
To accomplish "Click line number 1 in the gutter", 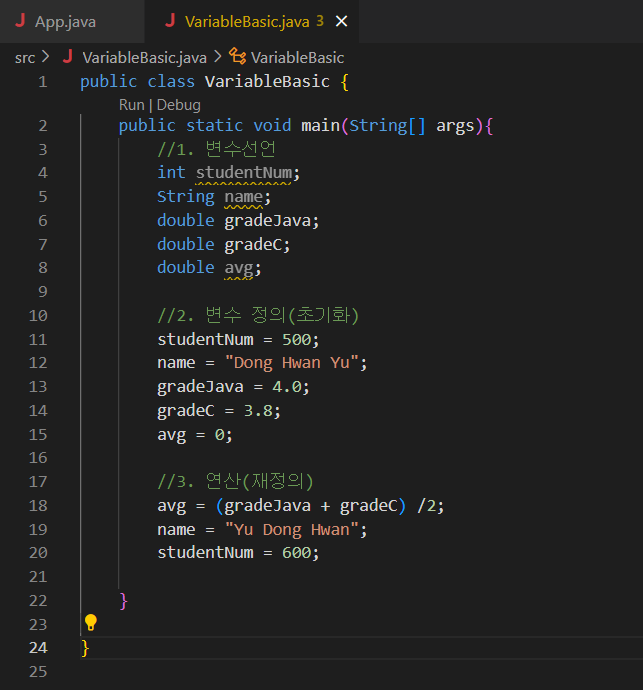I will 43,82.
